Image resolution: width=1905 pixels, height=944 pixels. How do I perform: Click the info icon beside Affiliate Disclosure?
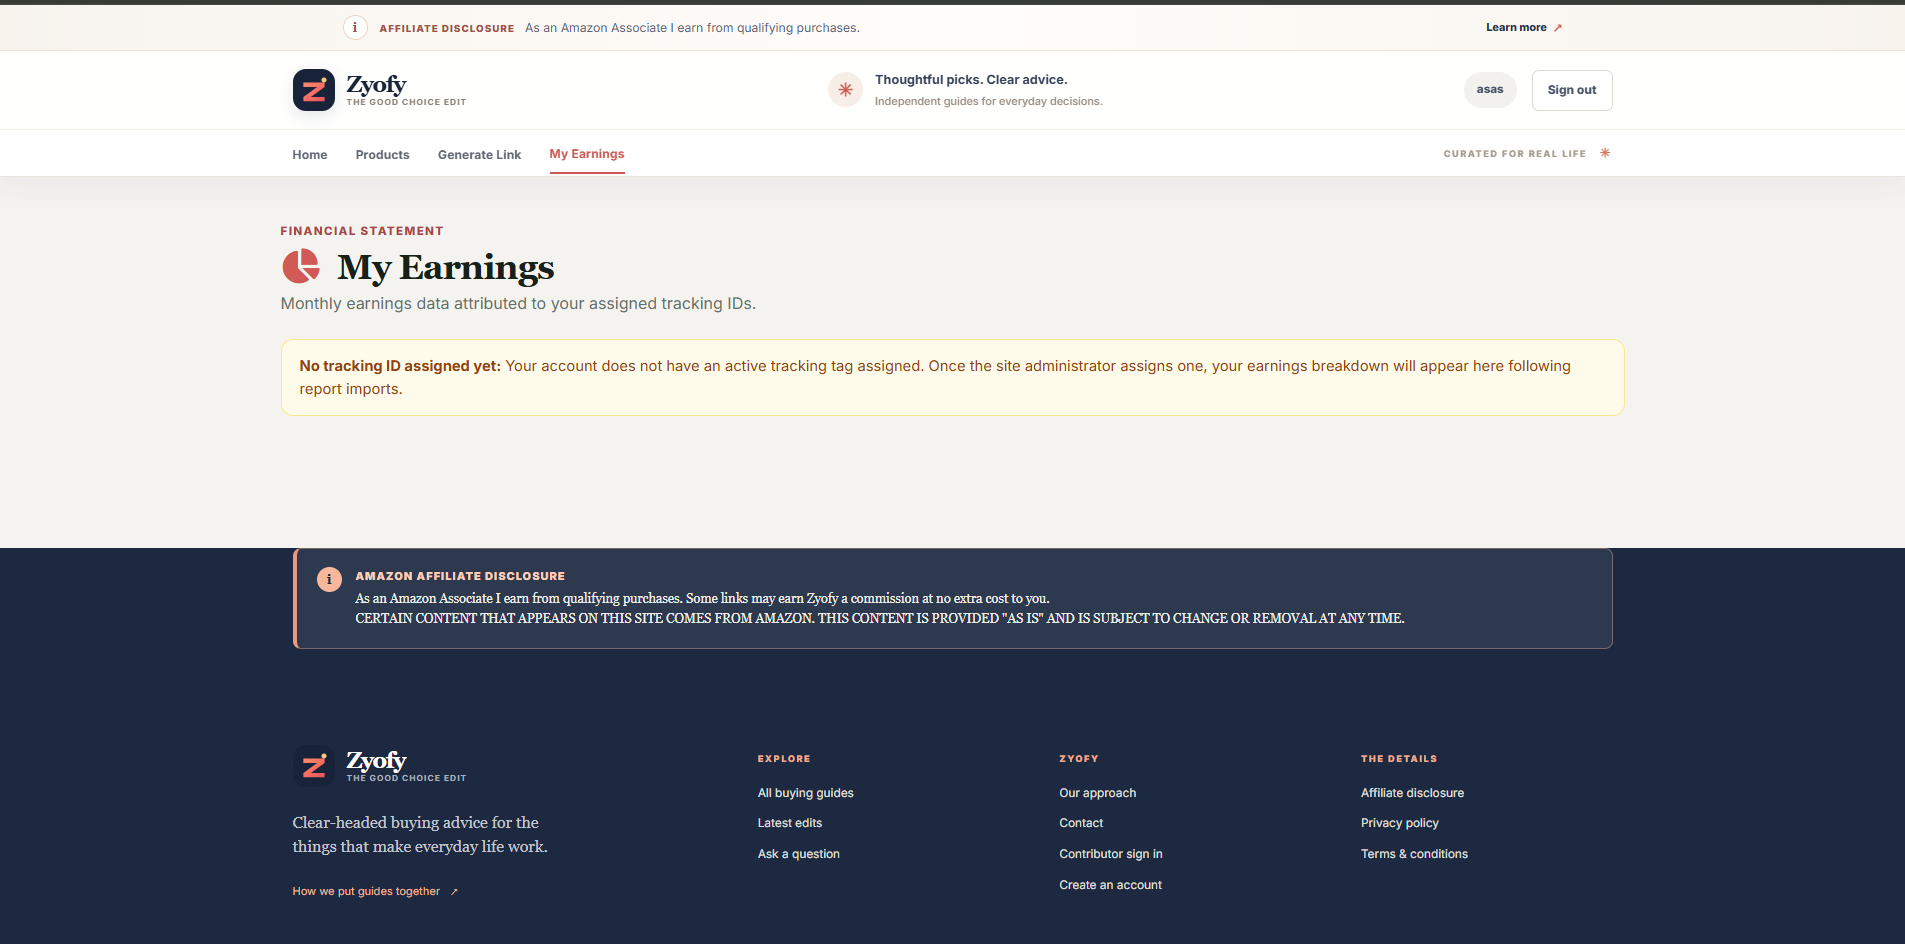(355, 28)
